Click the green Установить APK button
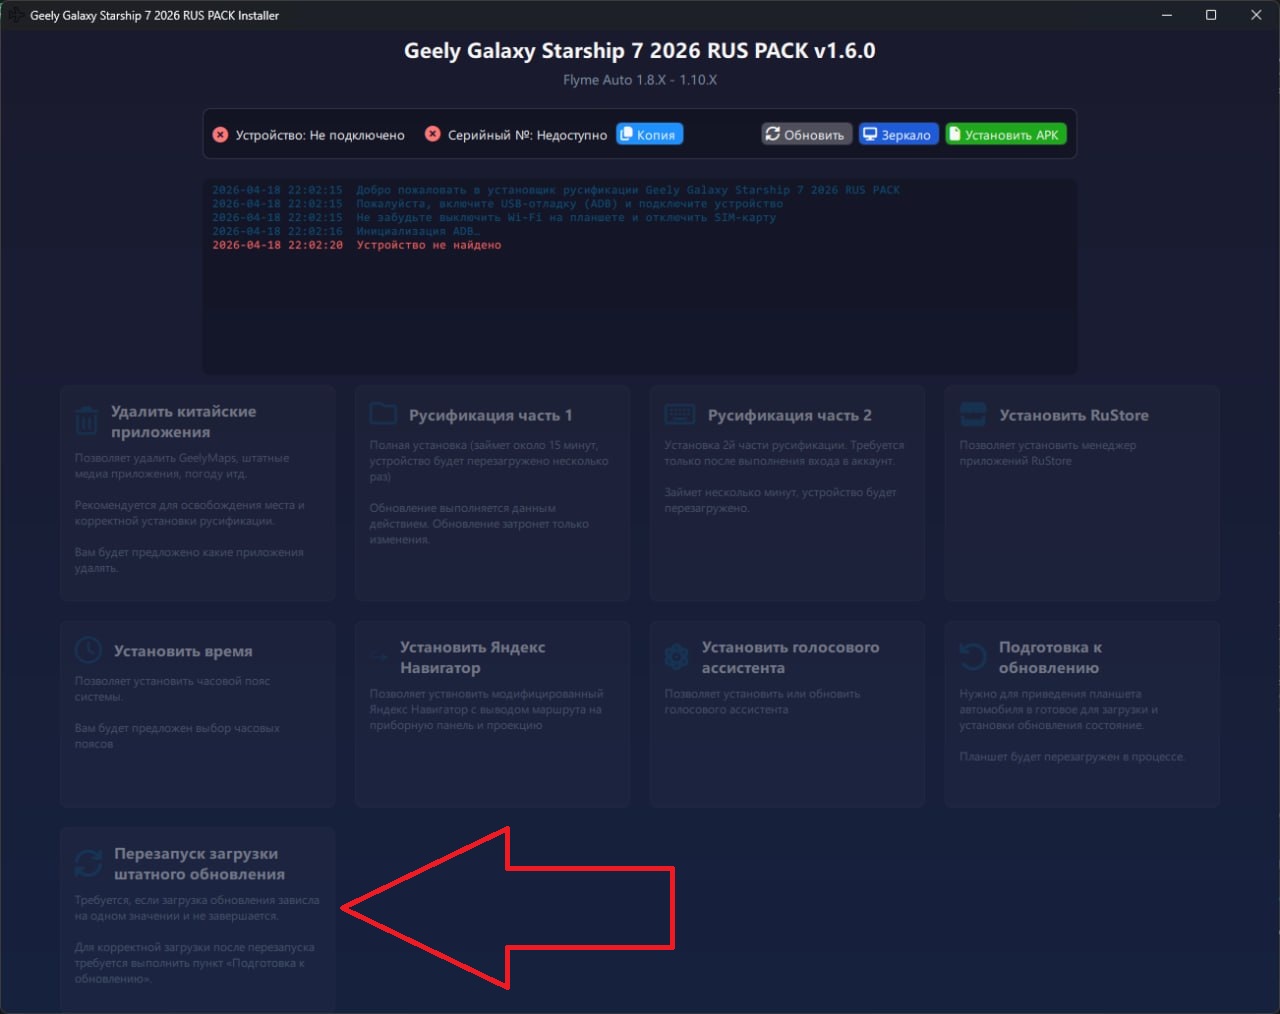 pos(1005,134)
